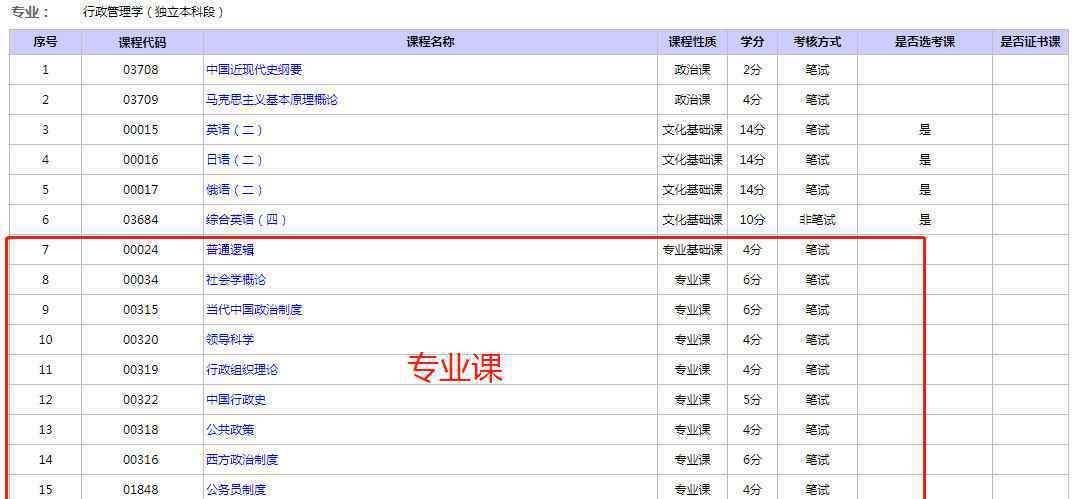Click the 课程代码 column header
The width and height of the screenshot is (1088, 499).
pyautogui.click(x=142, y=42)
